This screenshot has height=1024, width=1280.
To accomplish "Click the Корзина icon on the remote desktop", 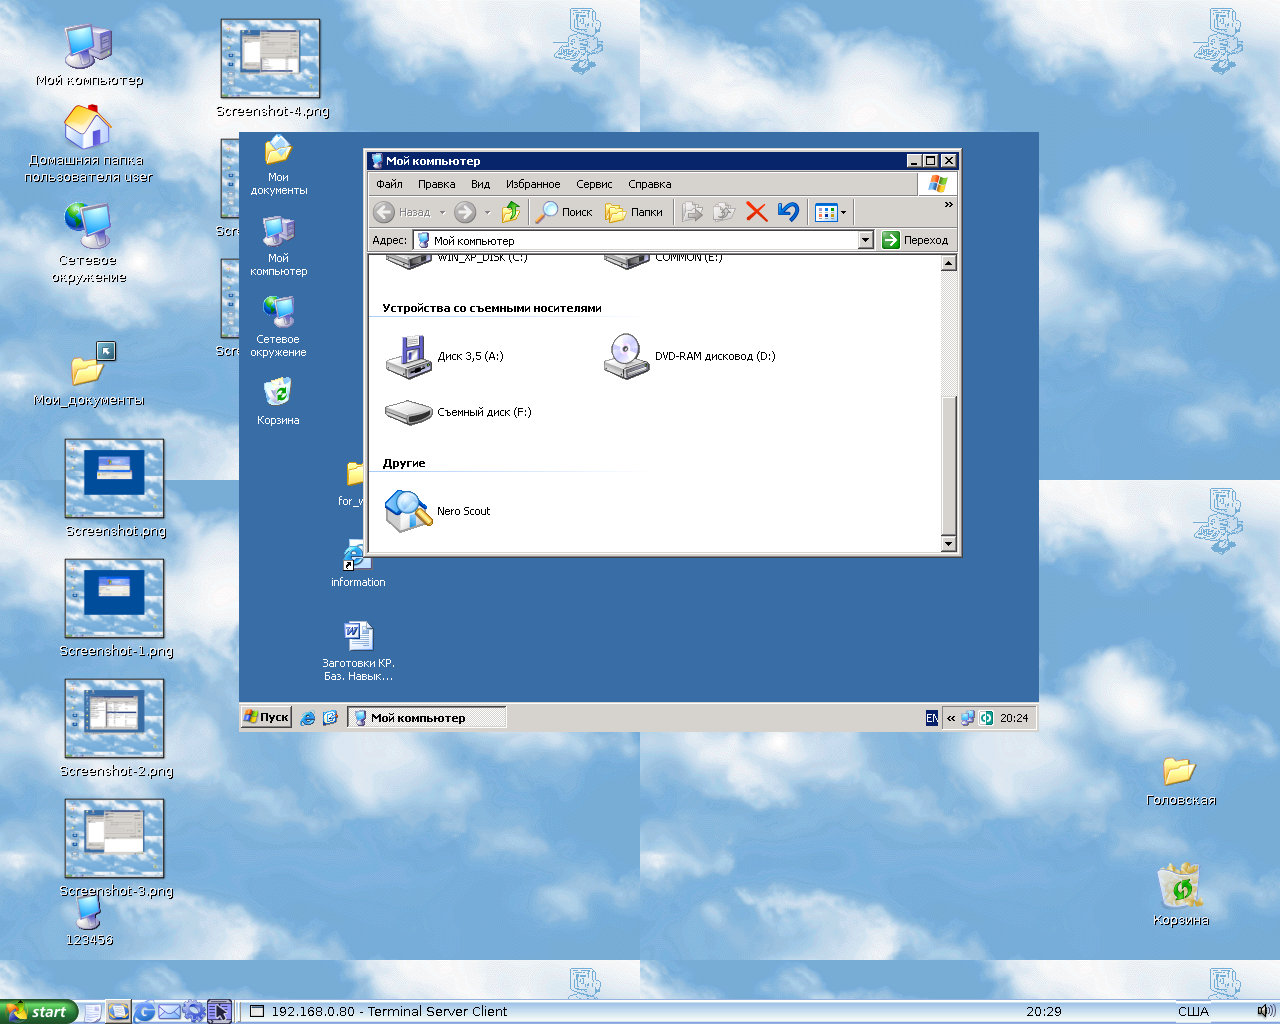I will 278,393.
